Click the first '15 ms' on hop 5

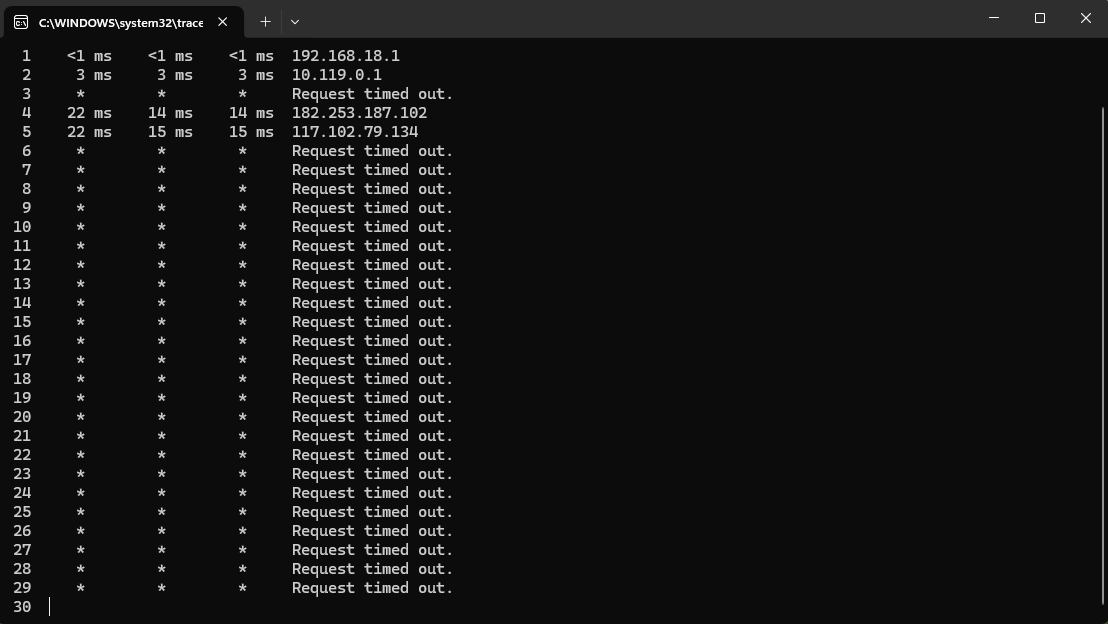[170, 132]
